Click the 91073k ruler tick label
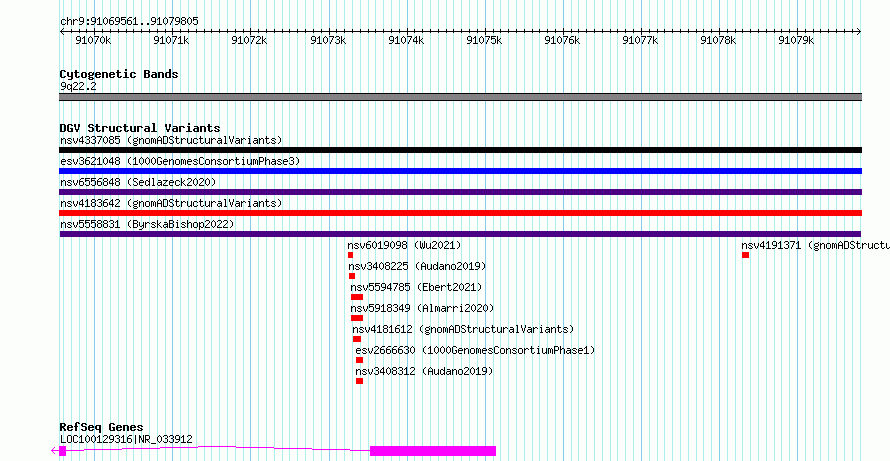This screenshot has height=461, width=890. [x=328, y=40]
